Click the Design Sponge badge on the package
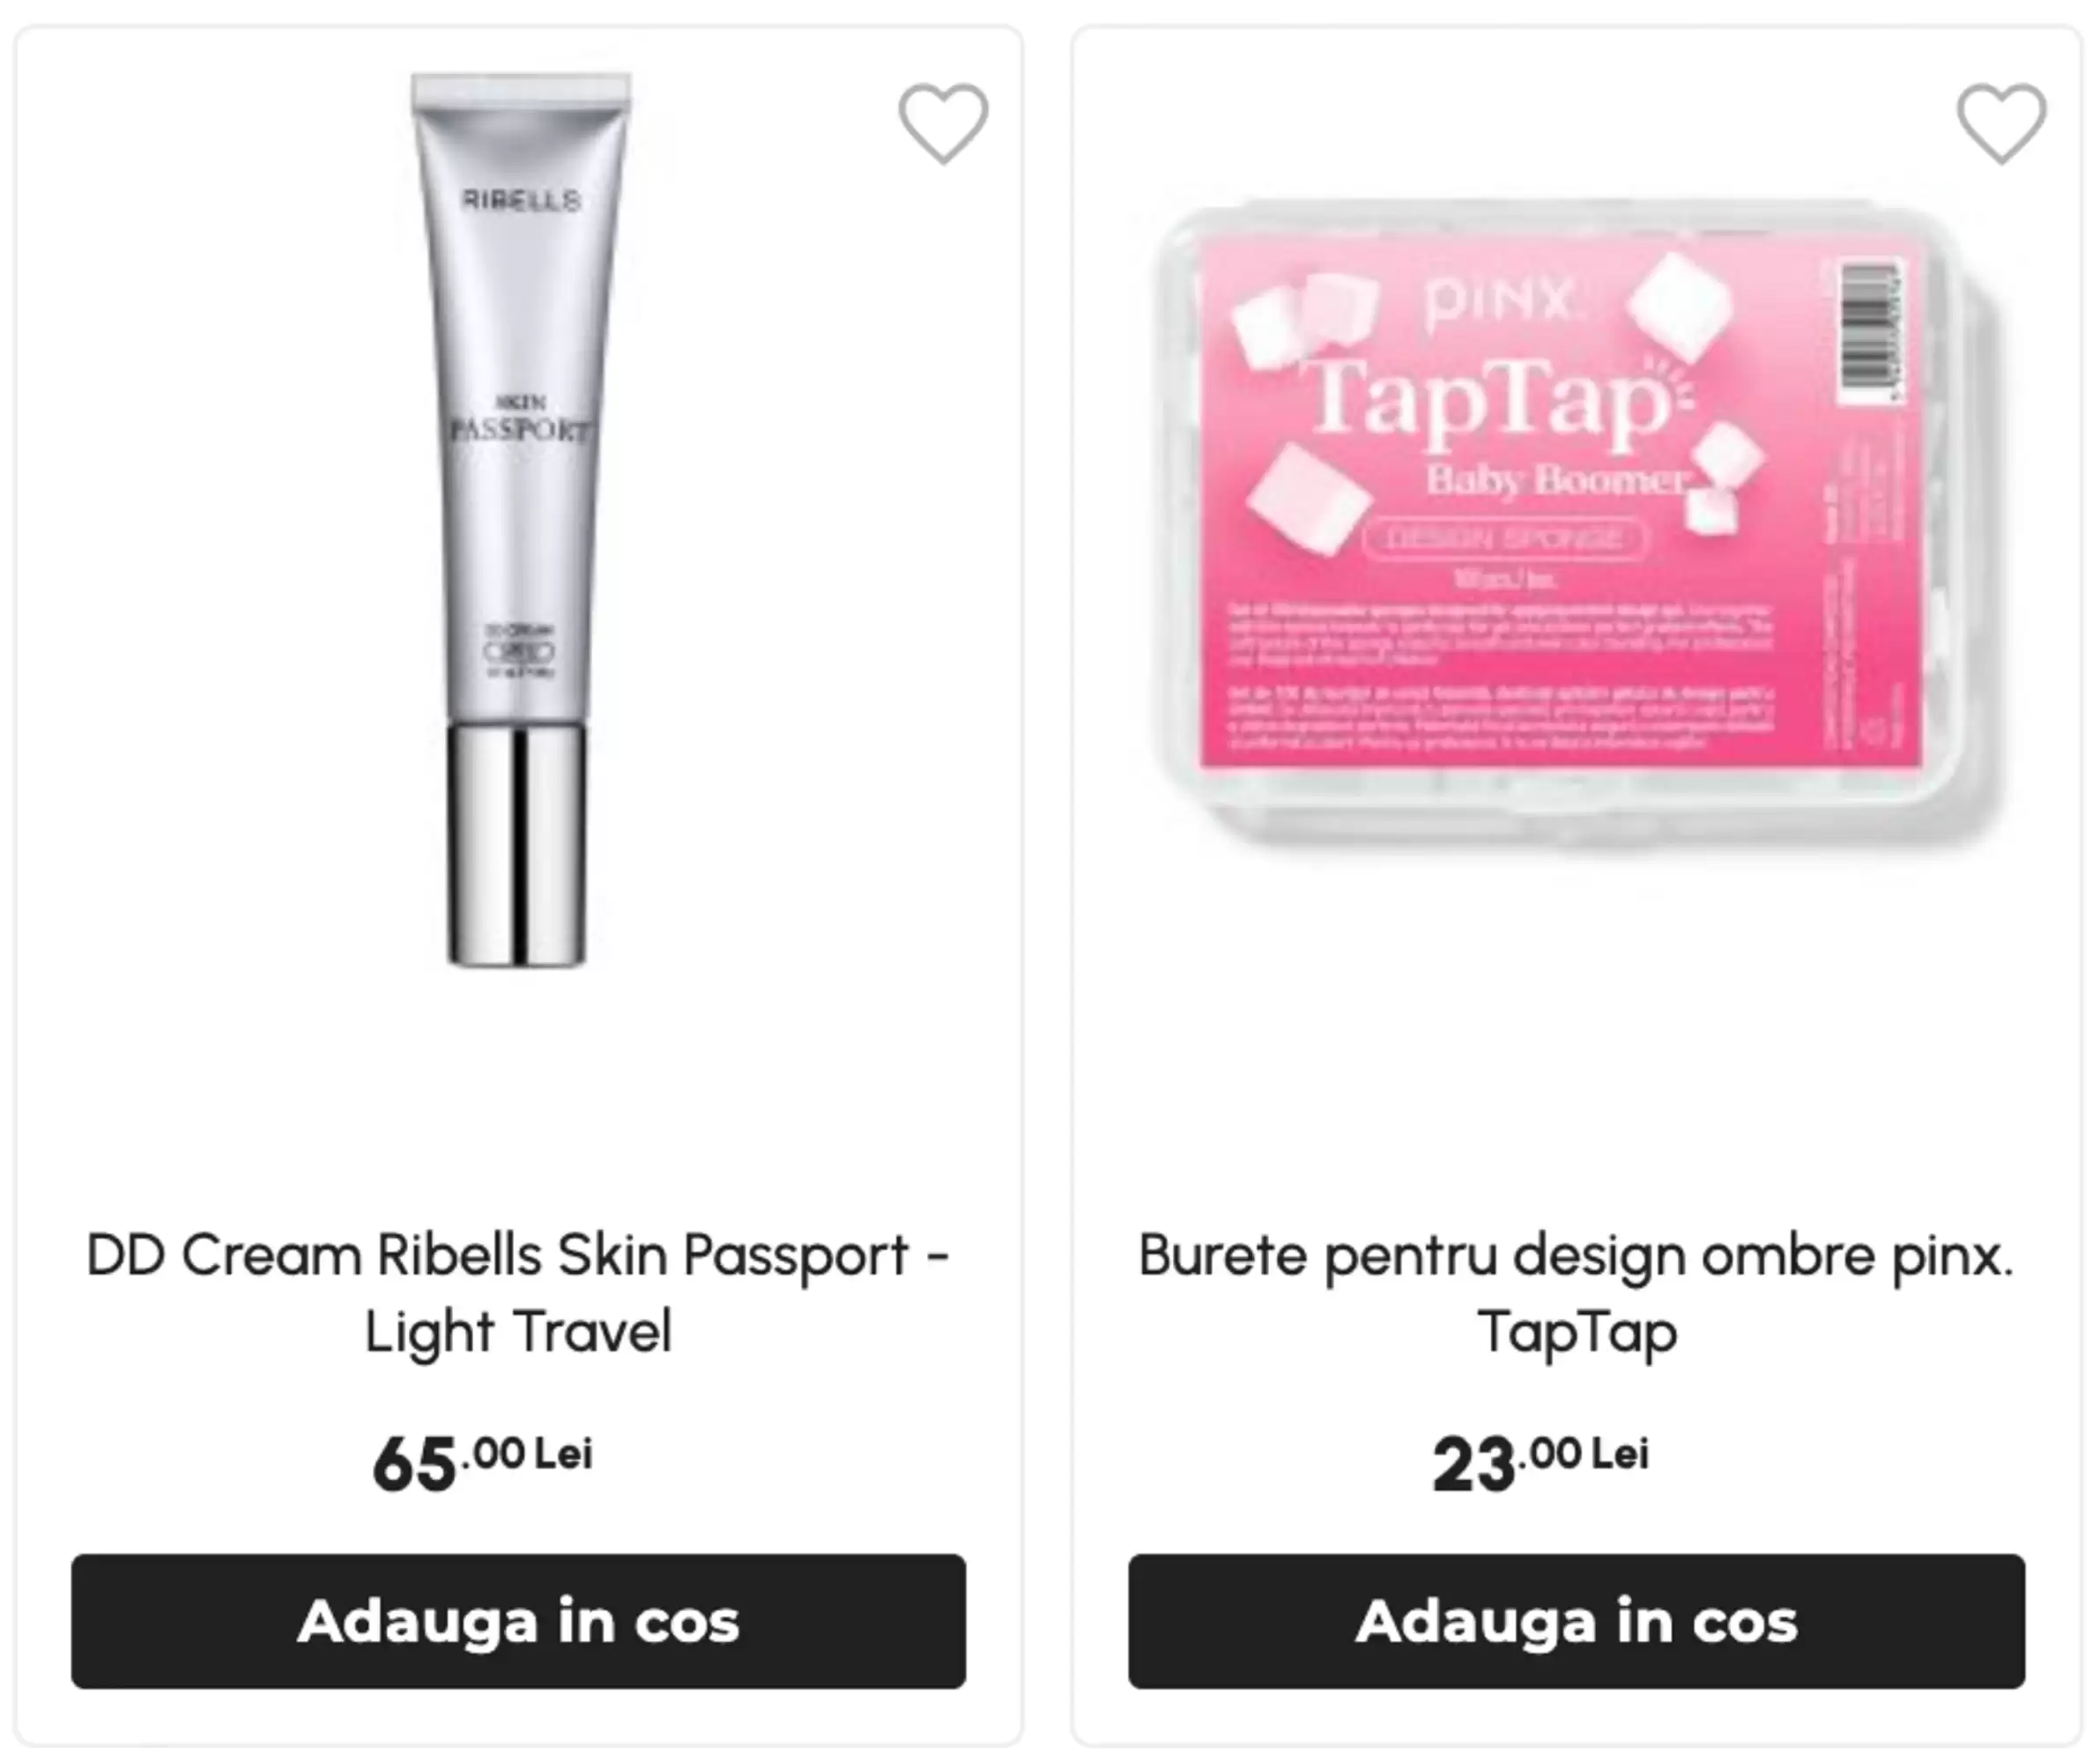 (1504, 539)
